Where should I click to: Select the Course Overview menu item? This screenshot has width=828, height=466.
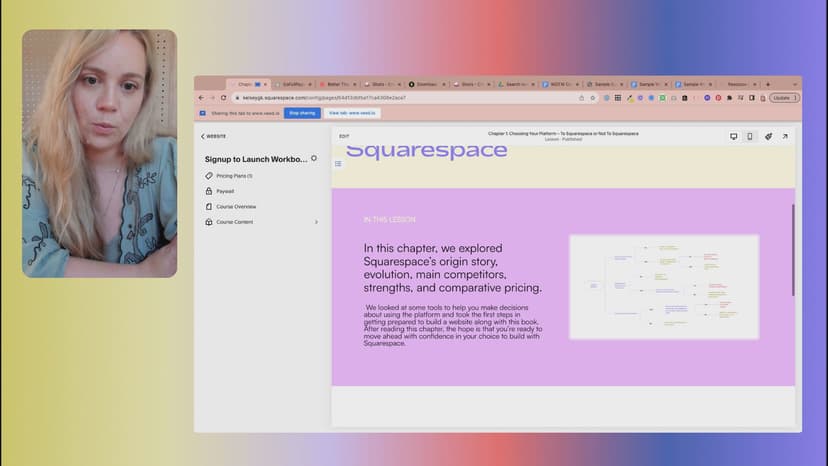(236, 206)
